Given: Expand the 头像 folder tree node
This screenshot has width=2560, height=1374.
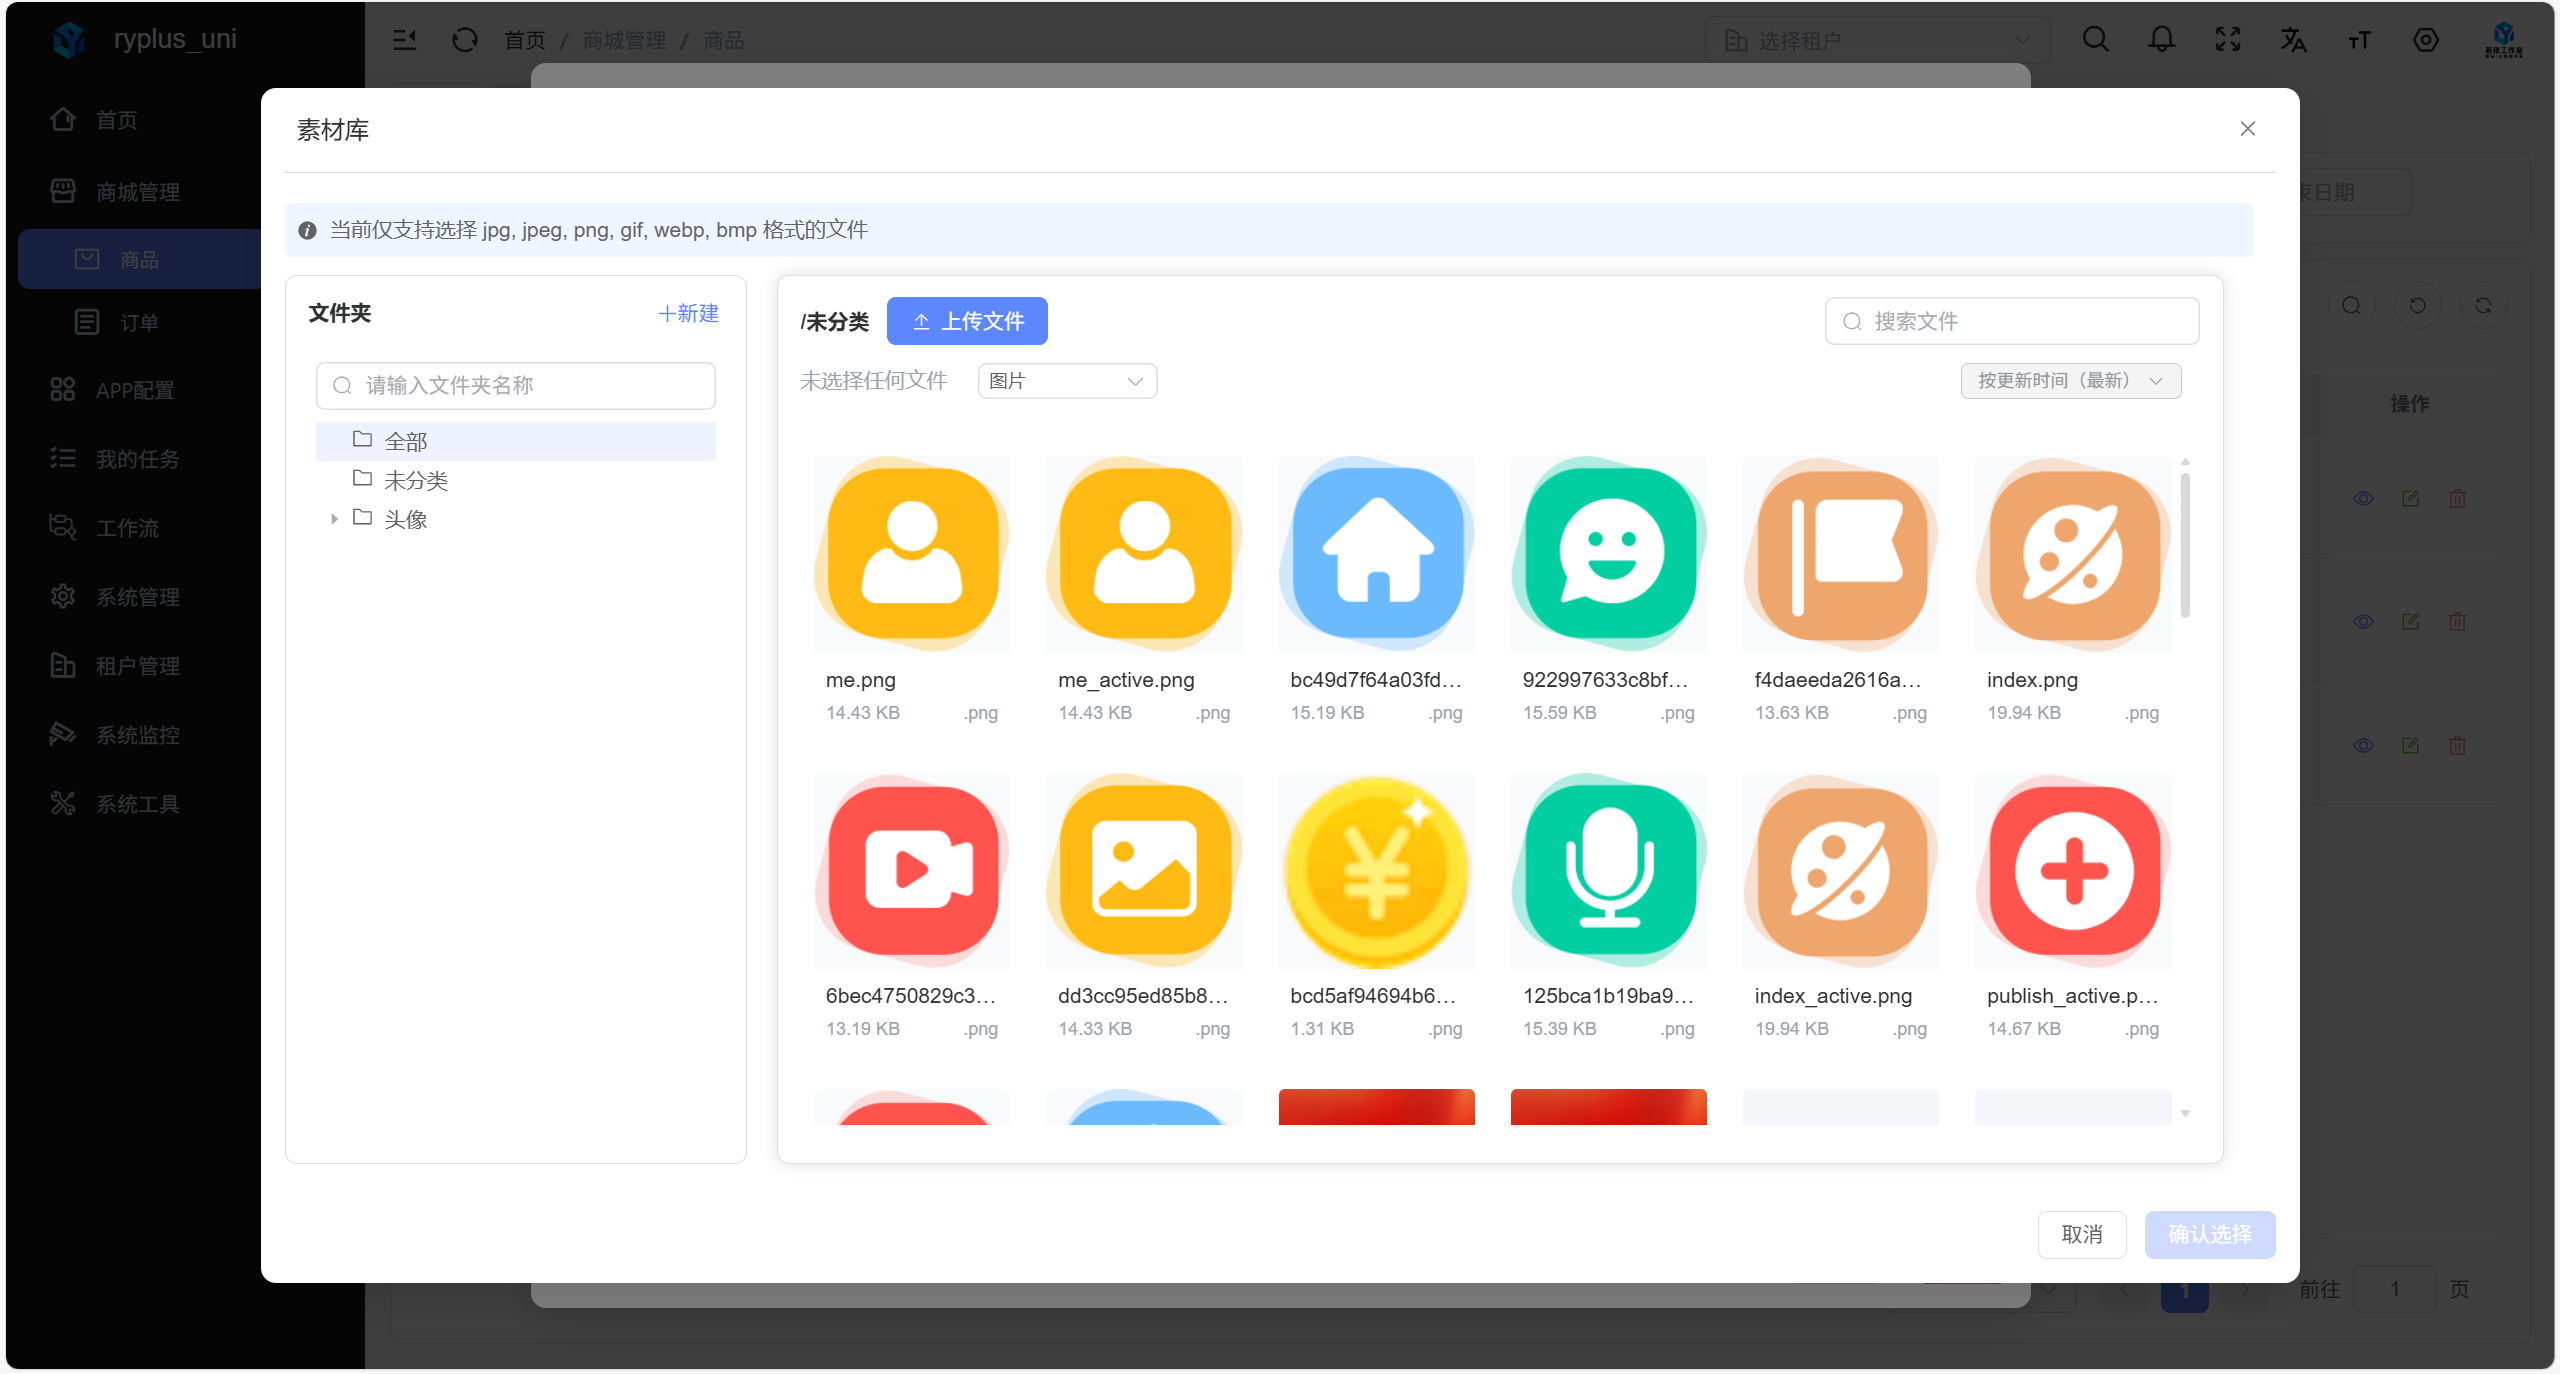Looking at the screenshot, I should click(x=334, y=519).
